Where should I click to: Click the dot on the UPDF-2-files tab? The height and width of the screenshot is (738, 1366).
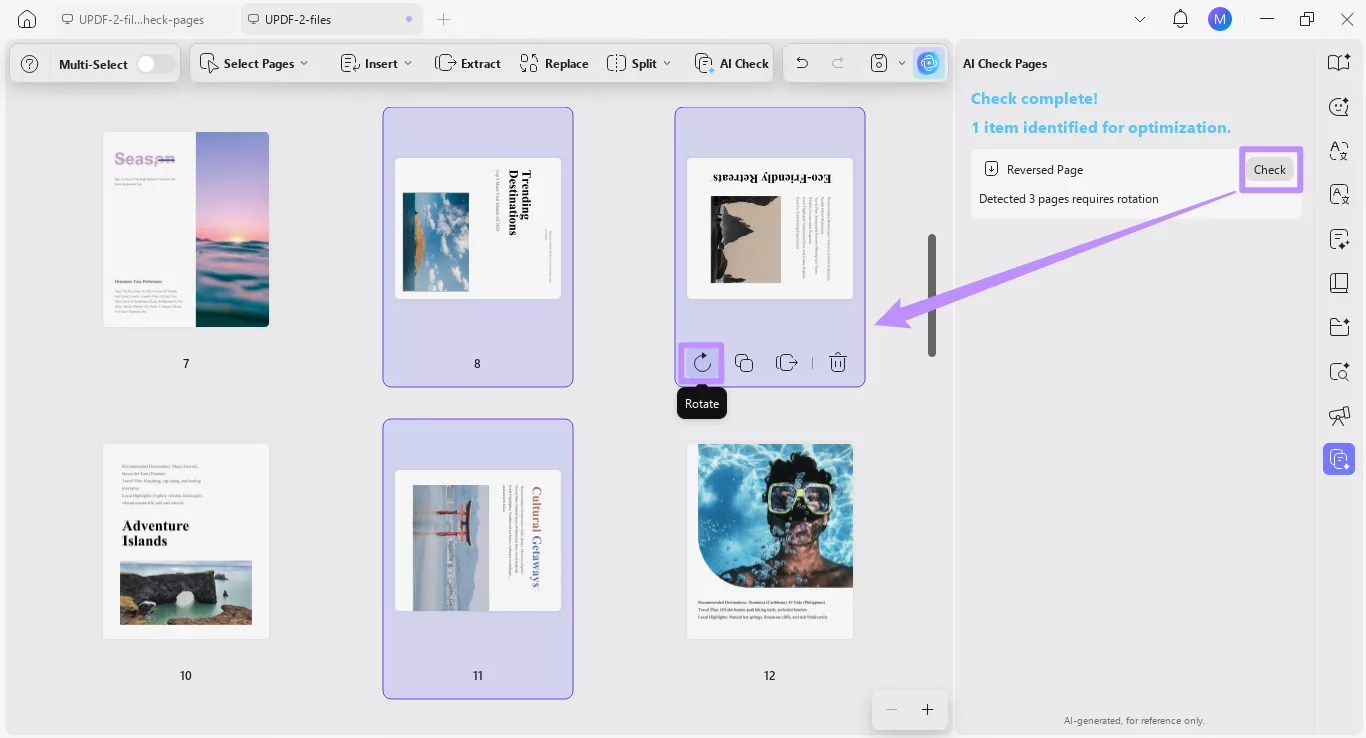pyautogui.click(x=409, y=19)
